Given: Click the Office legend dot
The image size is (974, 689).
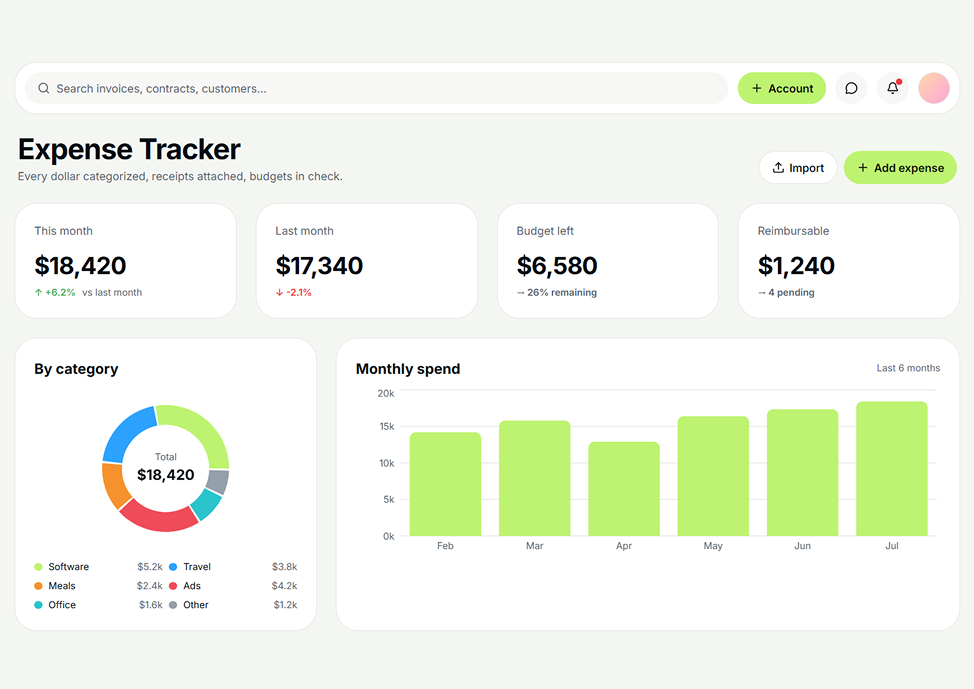Looking at the screenshot, I should [38, 605].
